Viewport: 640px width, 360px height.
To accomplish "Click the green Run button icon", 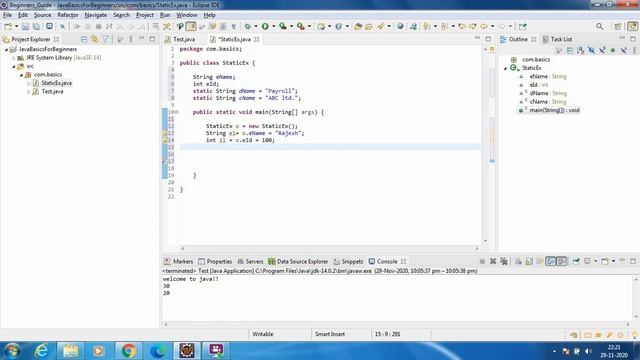I will tap(265, 27).
